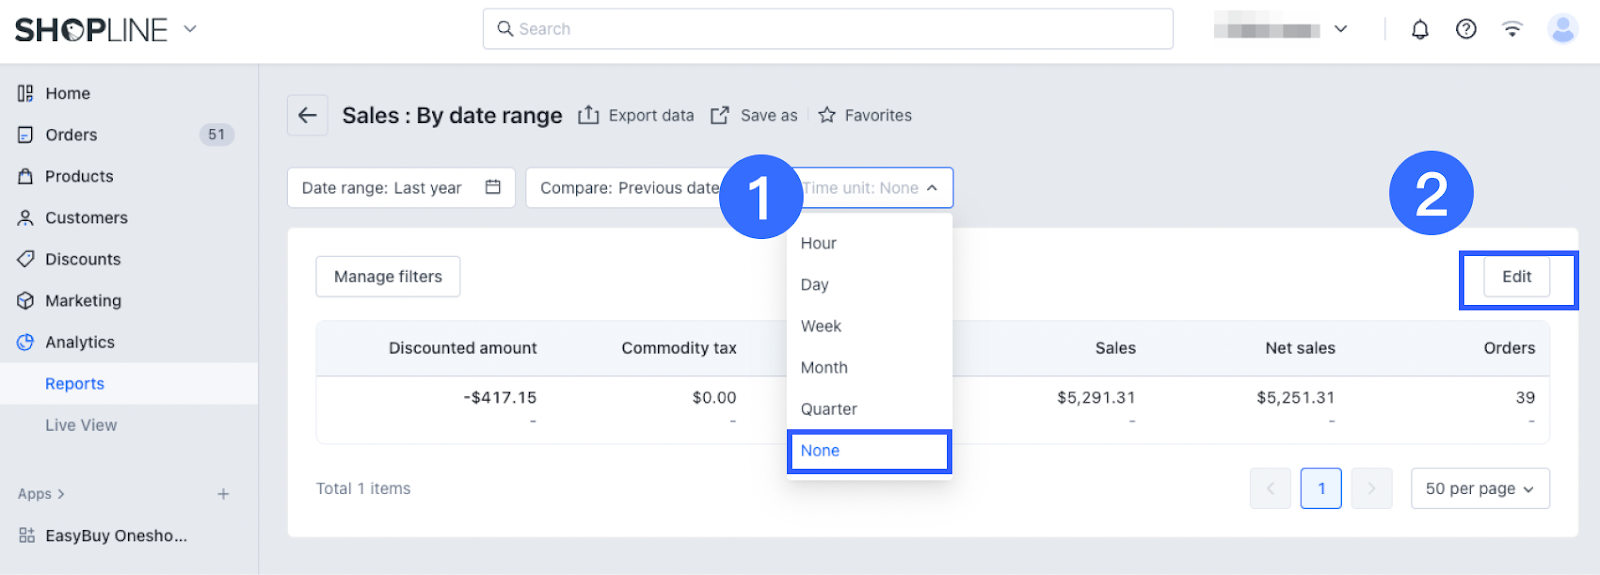Screen dimensions: 1600x575
Task: Click the notification bell icon
Action: pos(1419,30)
